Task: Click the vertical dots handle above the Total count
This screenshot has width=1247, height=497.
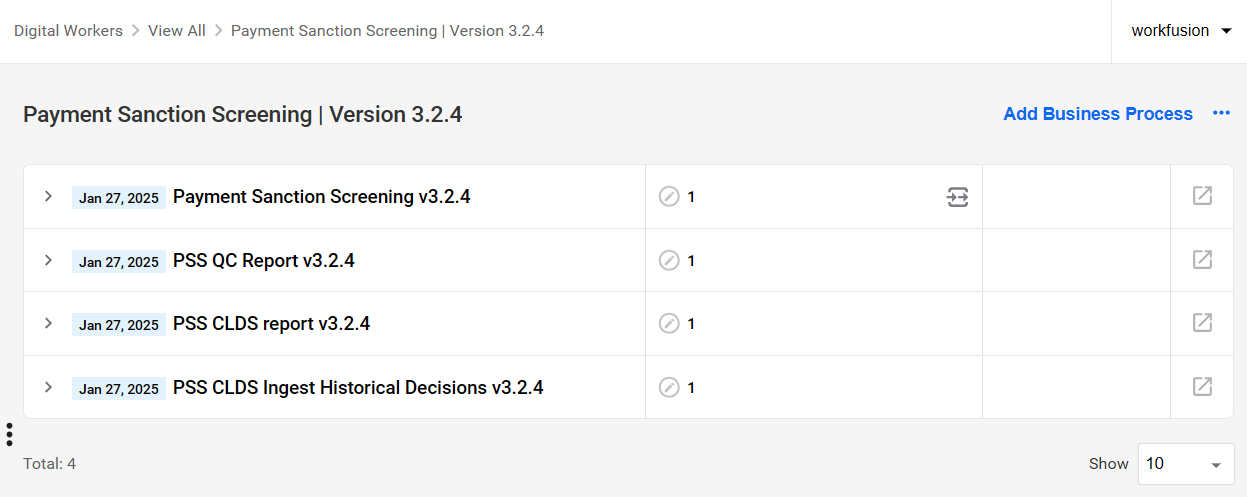Action: point(9,434)
